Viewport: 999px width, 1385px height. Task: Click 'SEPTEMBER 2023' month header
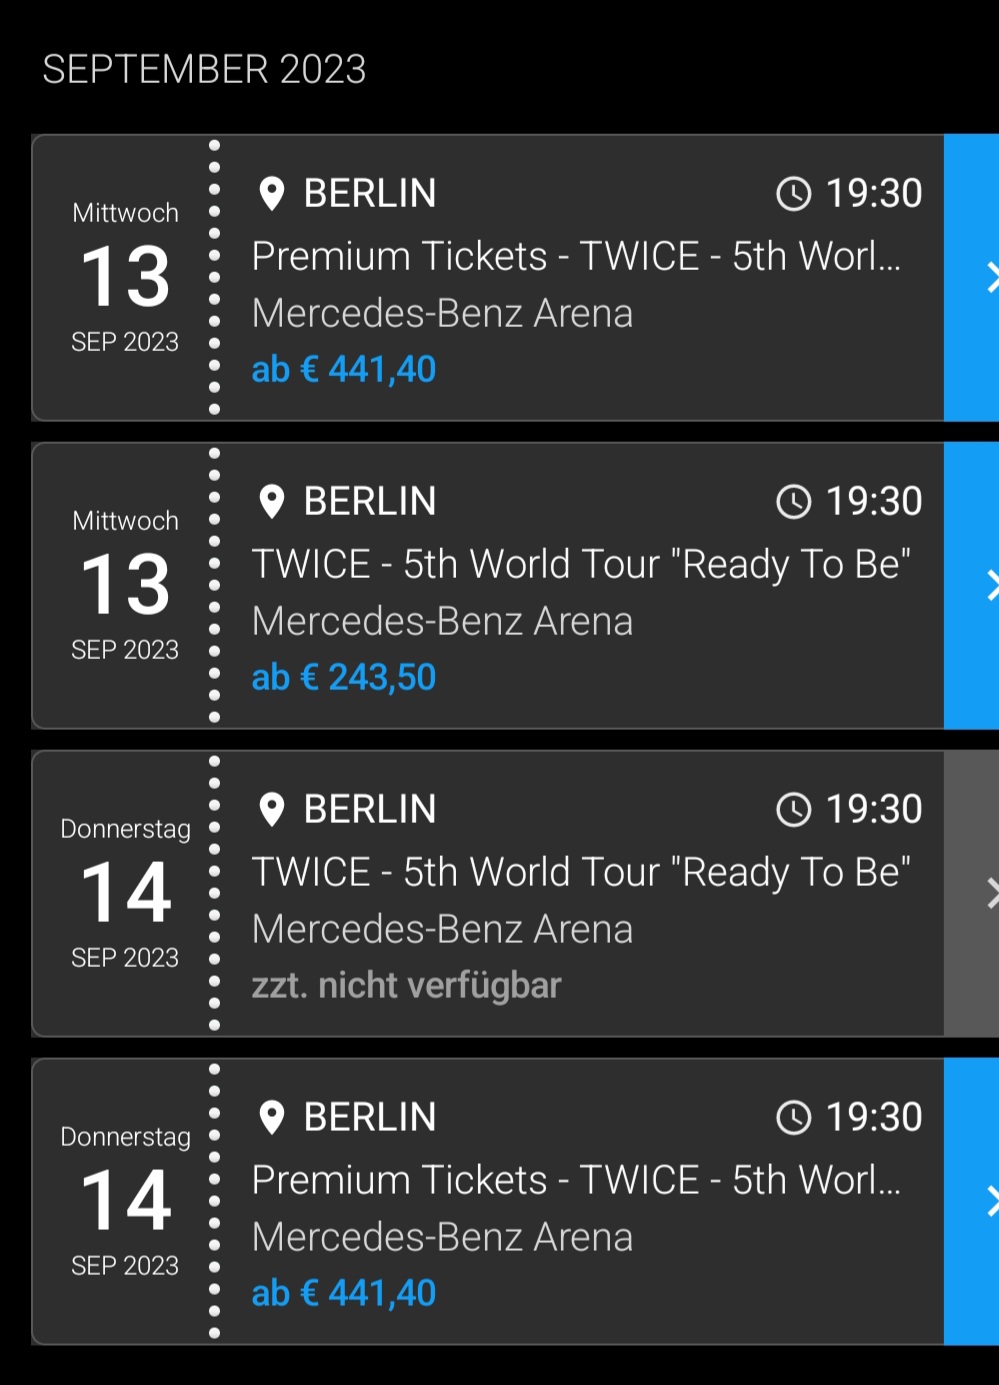click(x=204, y=70)
